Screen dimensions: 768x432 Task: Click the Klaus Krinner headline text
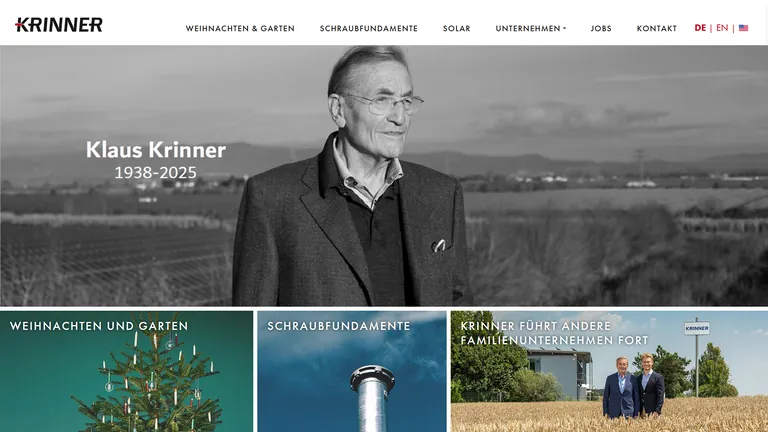(156, 150)
